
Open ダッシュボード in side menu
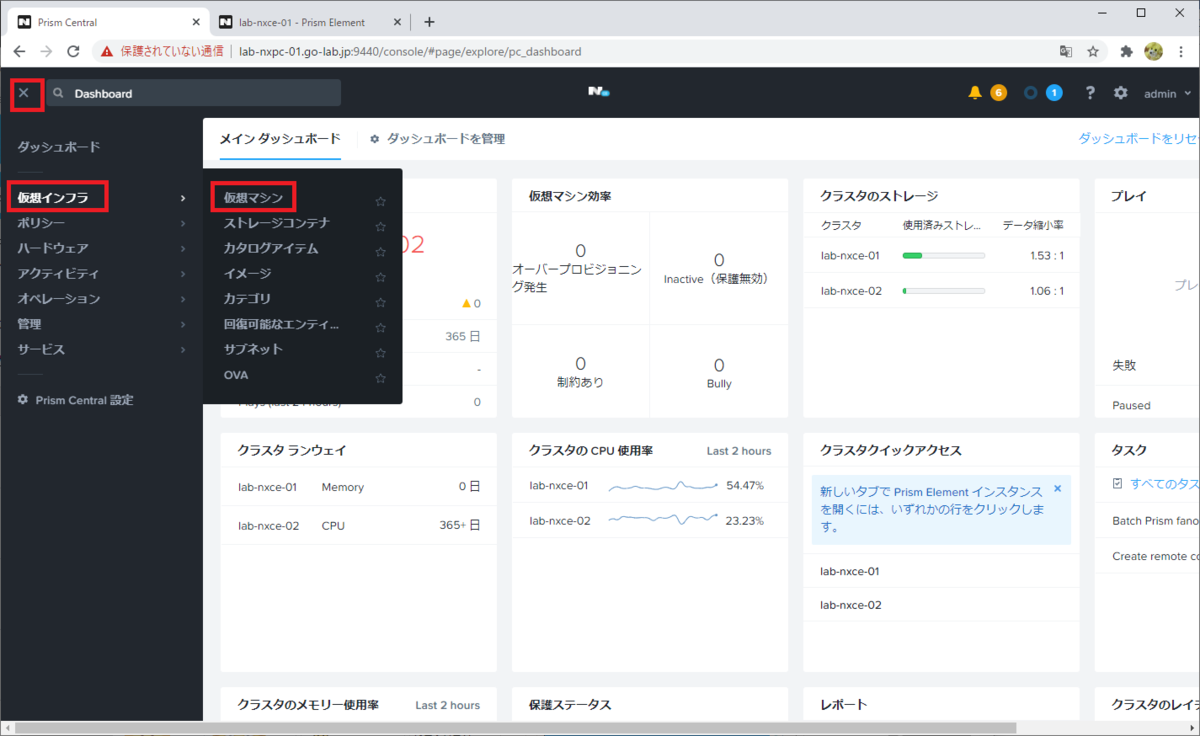59,147
